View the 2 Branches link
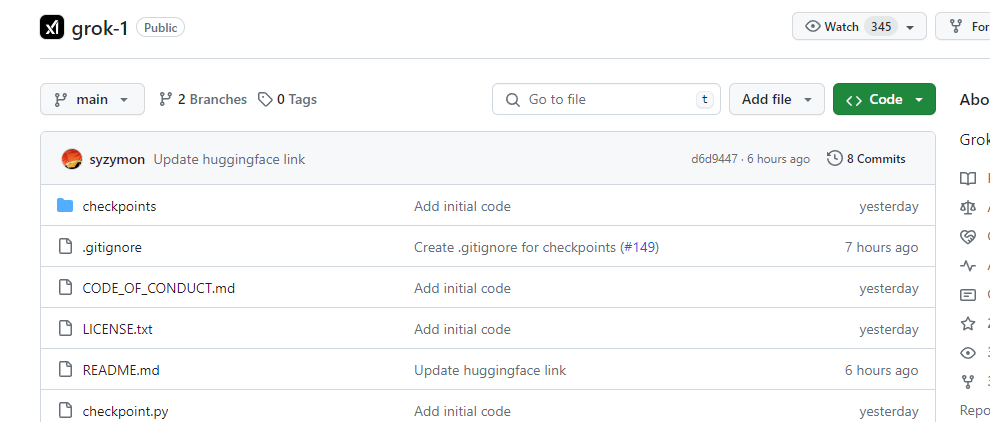The width and height of the screenshot is (990, 422). pos(203,99)
